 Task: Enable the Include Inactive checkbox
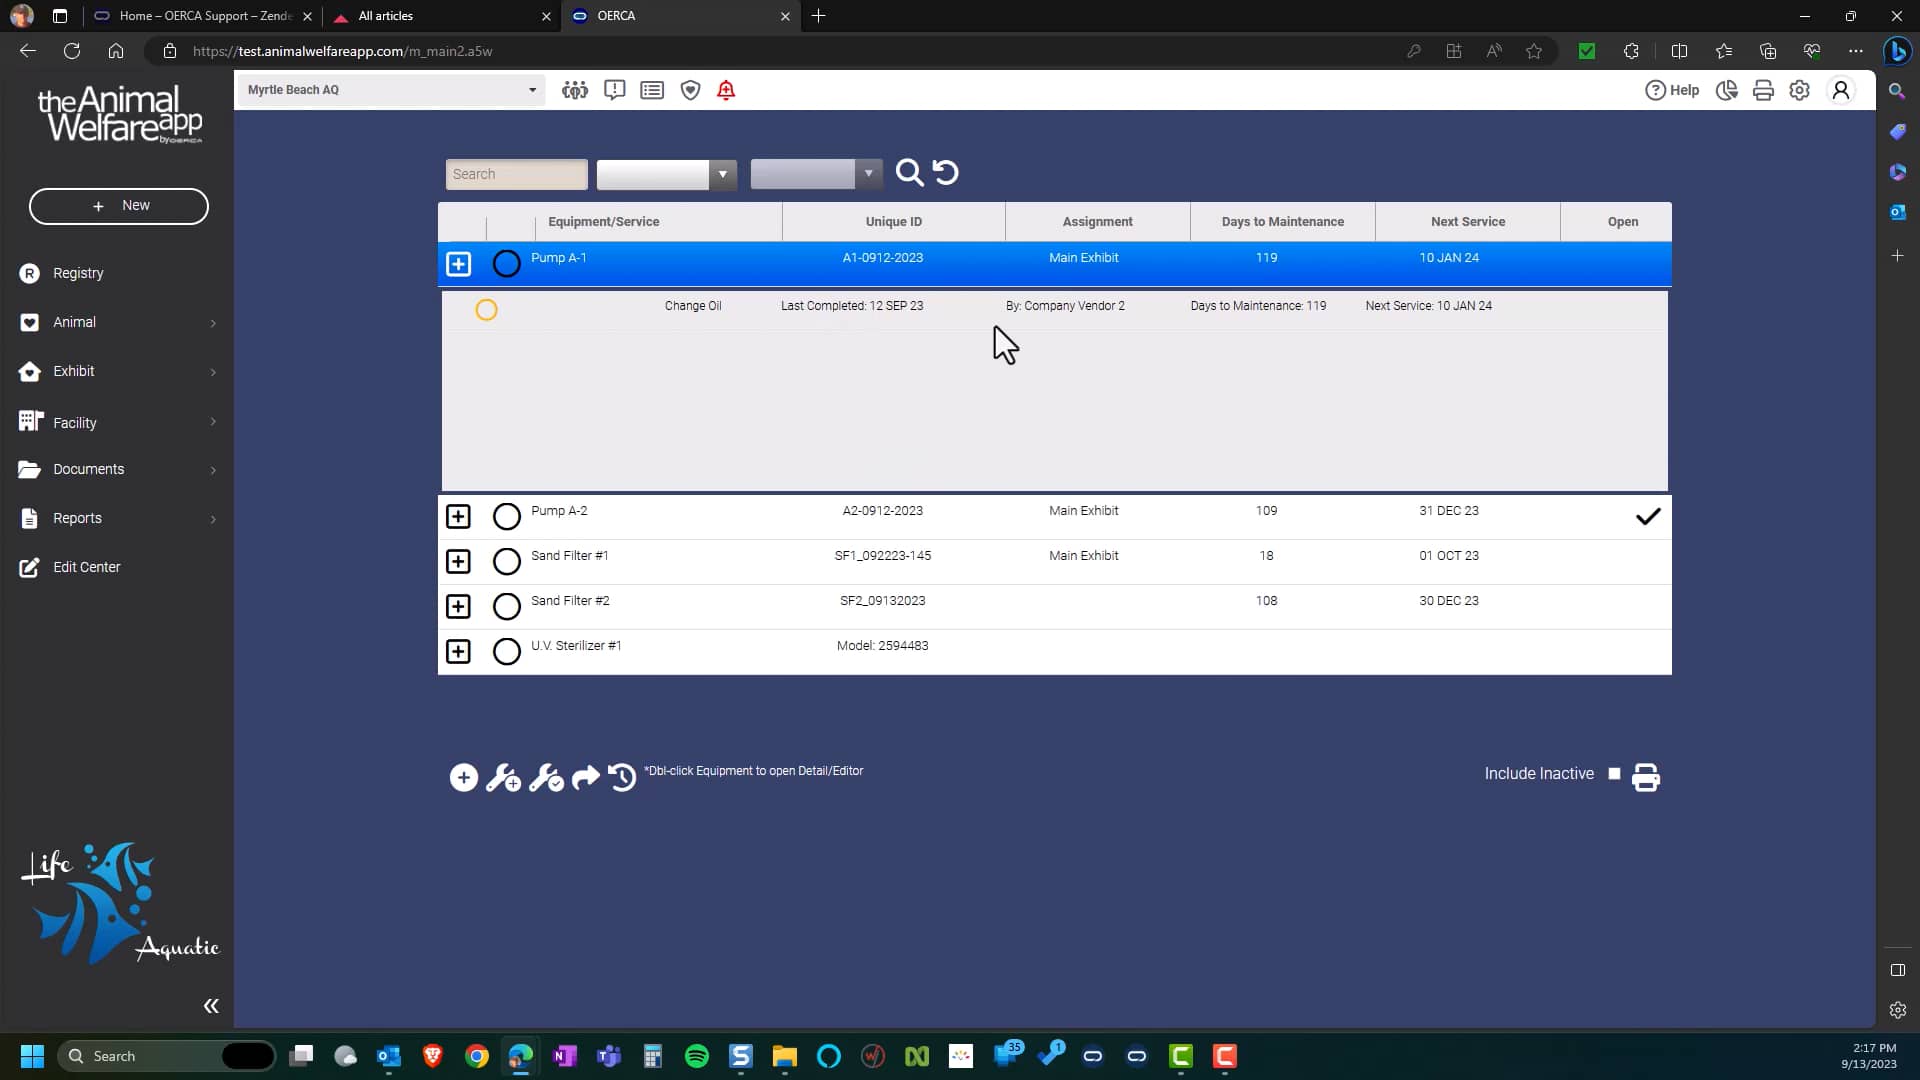1614,773
